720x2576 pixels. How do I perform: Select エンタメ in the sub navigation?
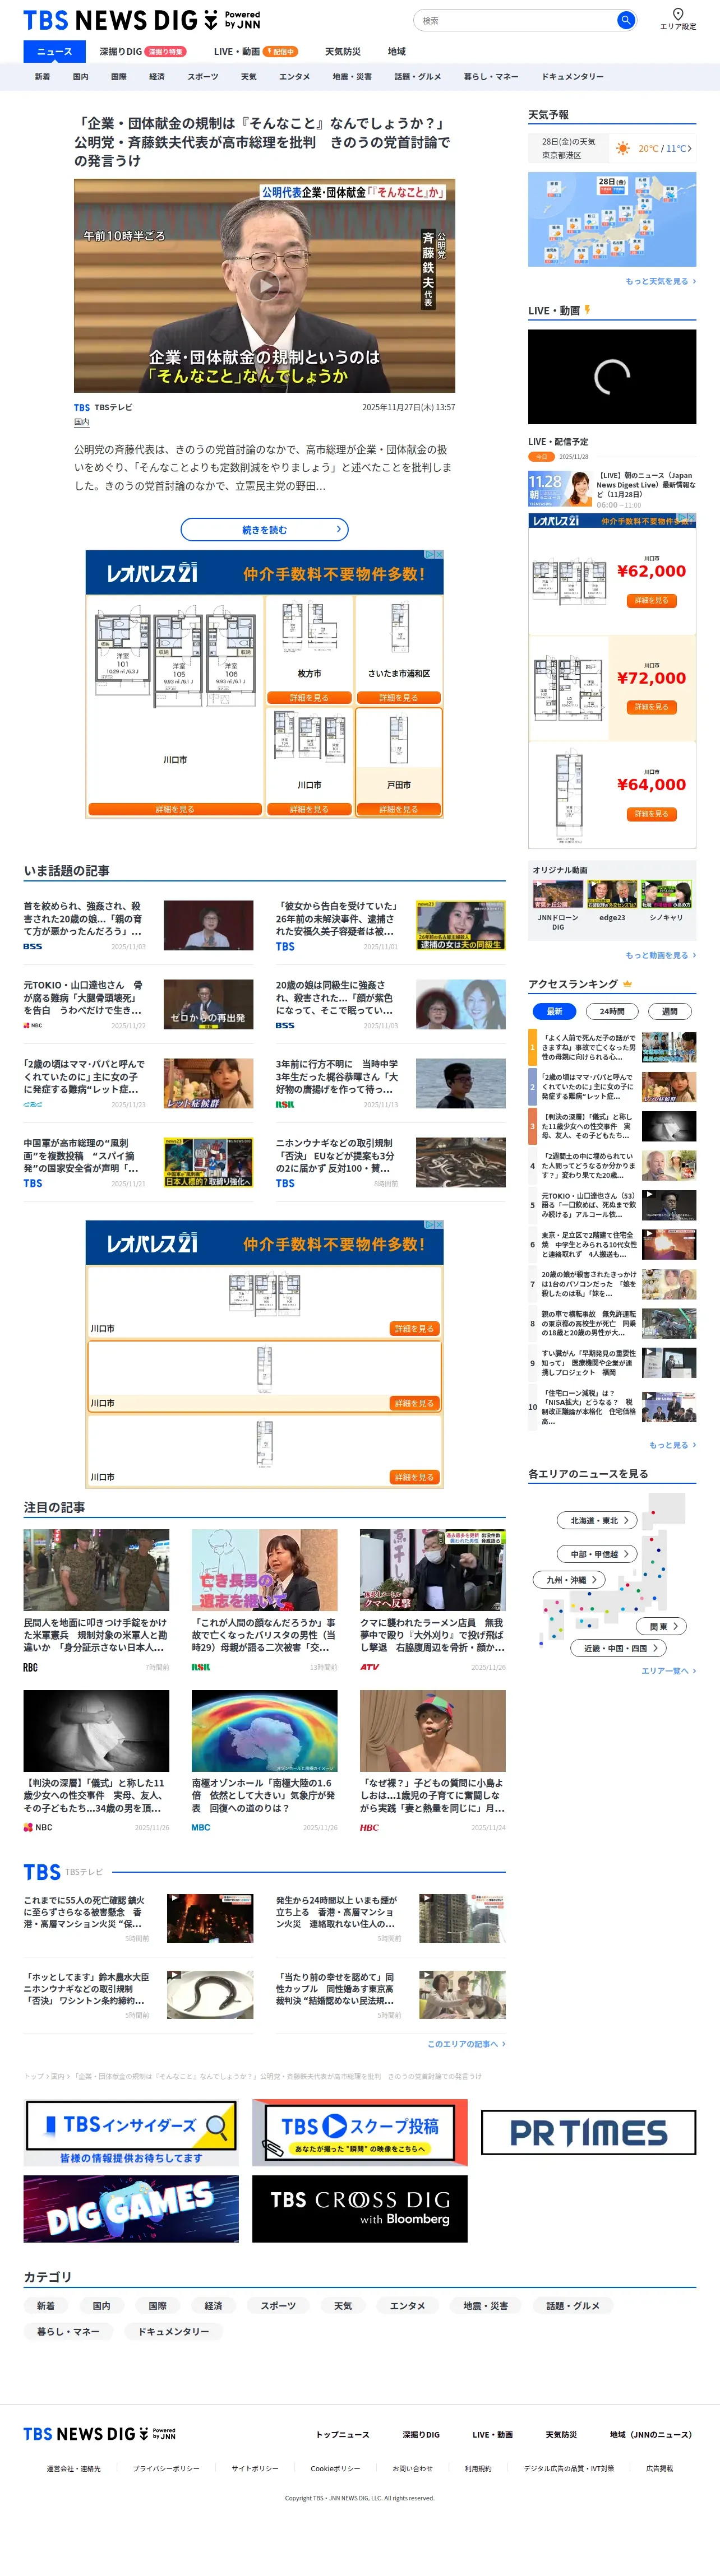pos(294,76)
